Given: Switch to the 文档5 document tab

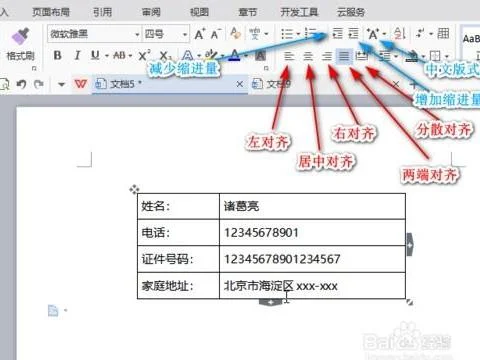Looking at the screenshot, I should pos(170,84).
